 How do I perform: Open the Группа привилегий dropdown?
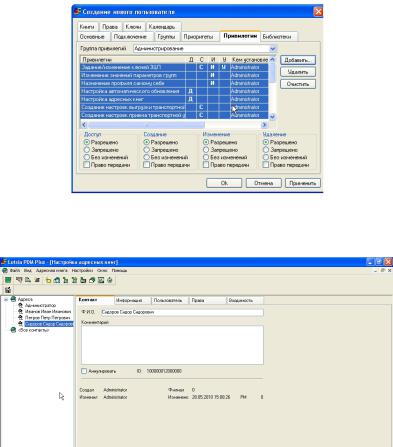point(273,49)
